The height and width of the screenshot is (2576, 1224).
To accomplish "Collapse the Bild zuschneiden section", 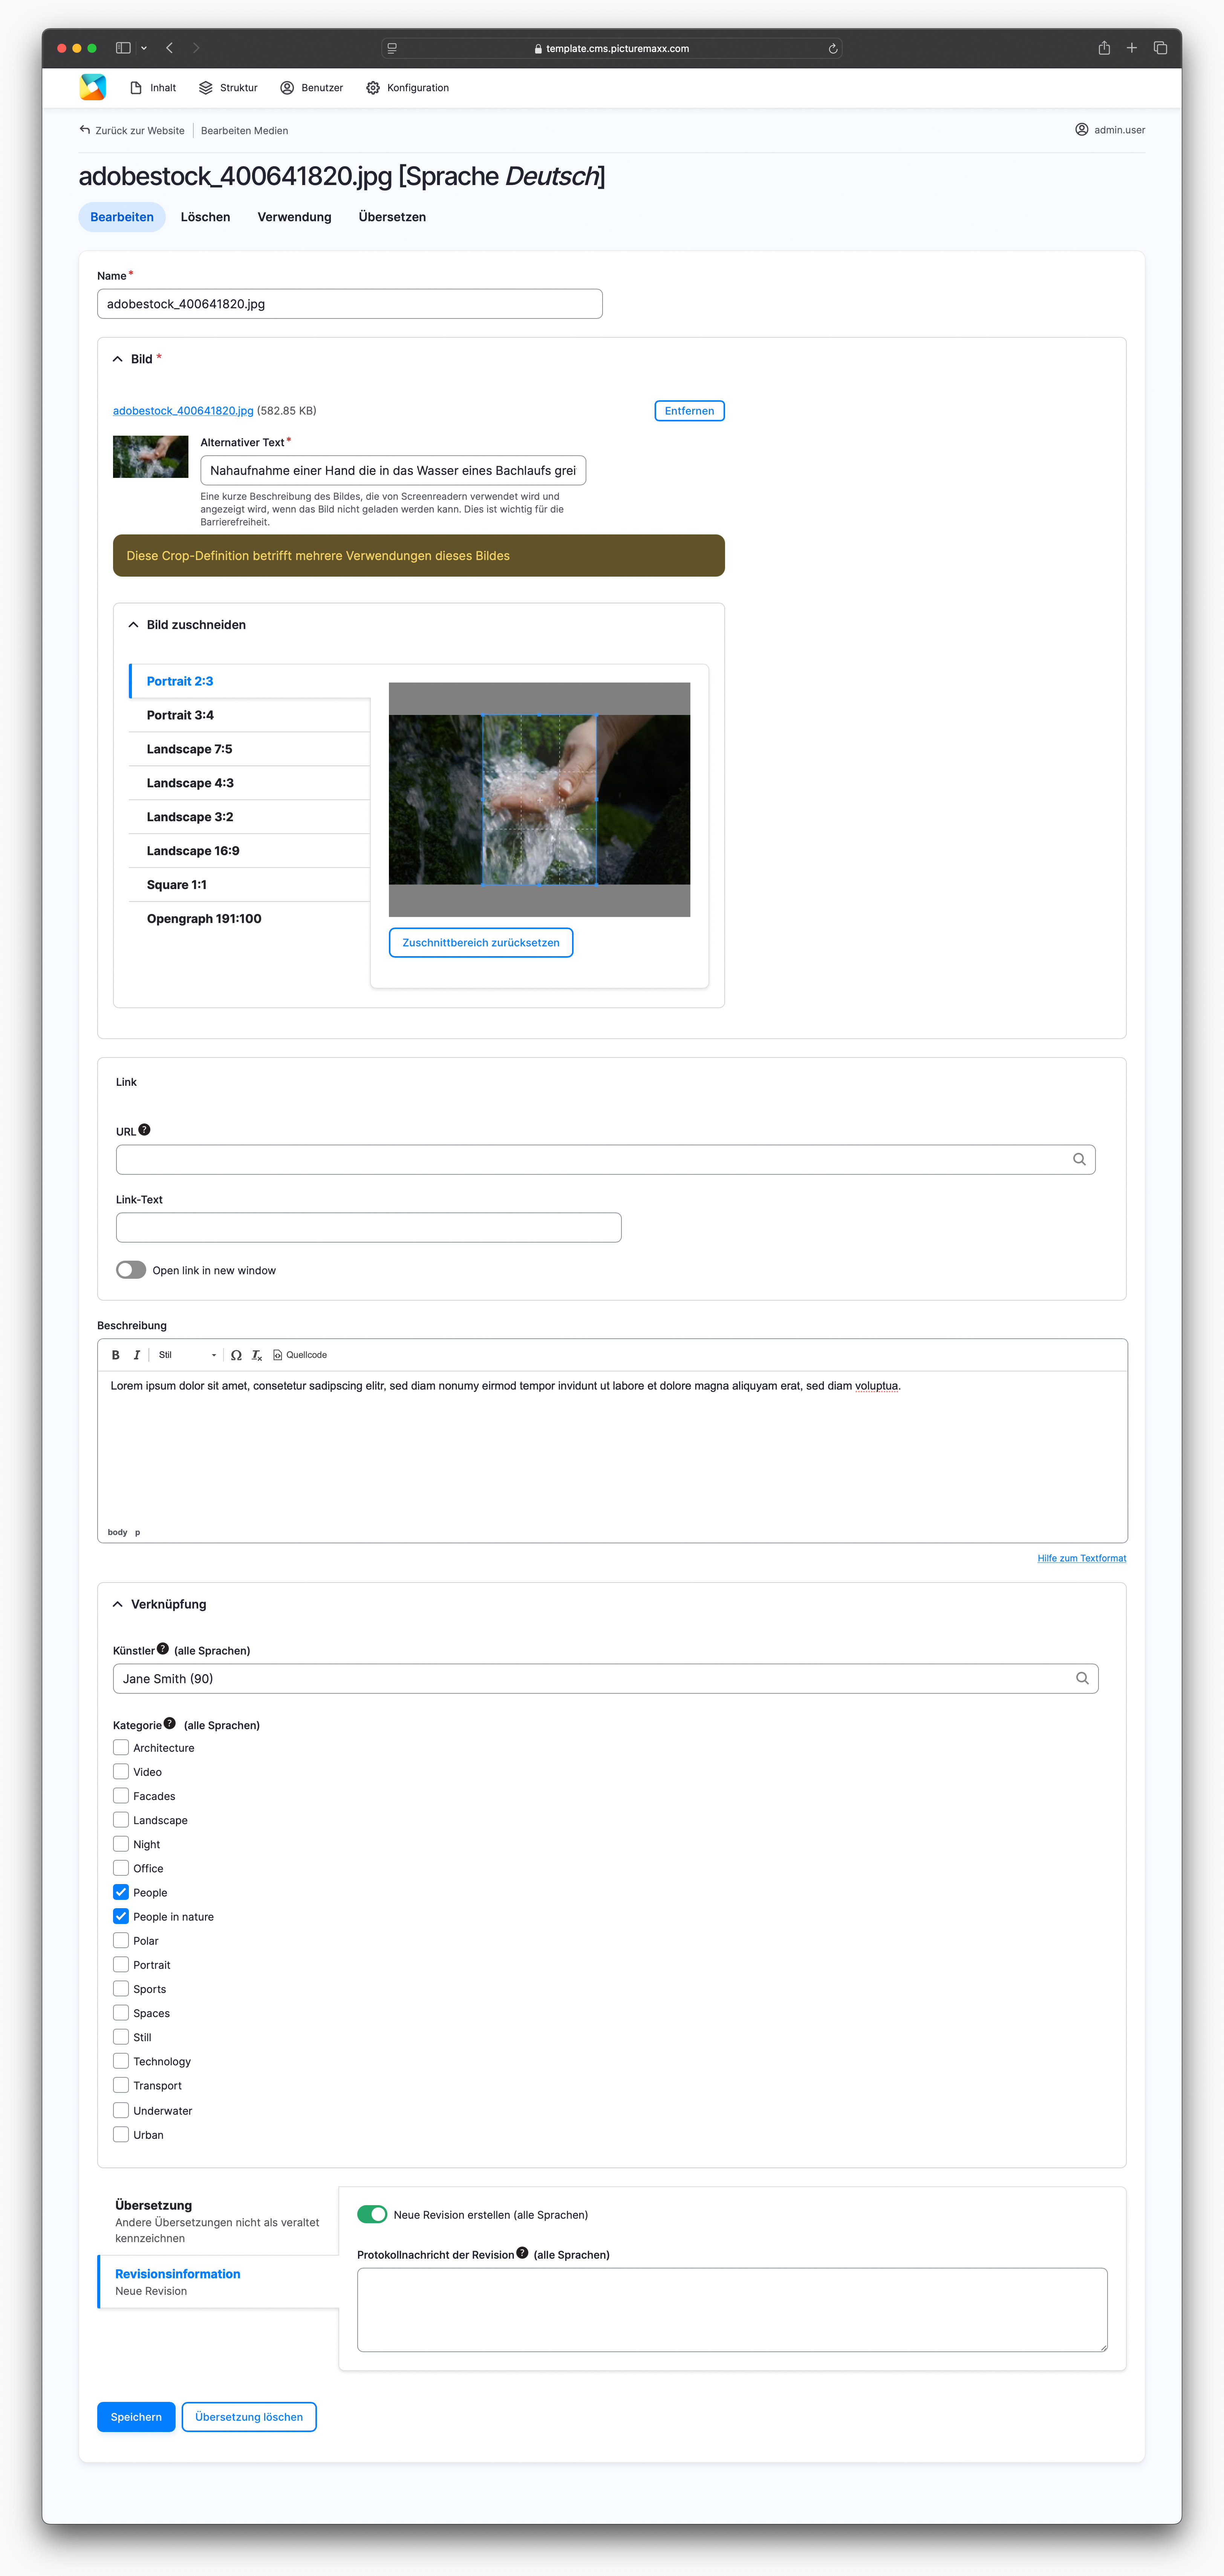I will point(187,625).
